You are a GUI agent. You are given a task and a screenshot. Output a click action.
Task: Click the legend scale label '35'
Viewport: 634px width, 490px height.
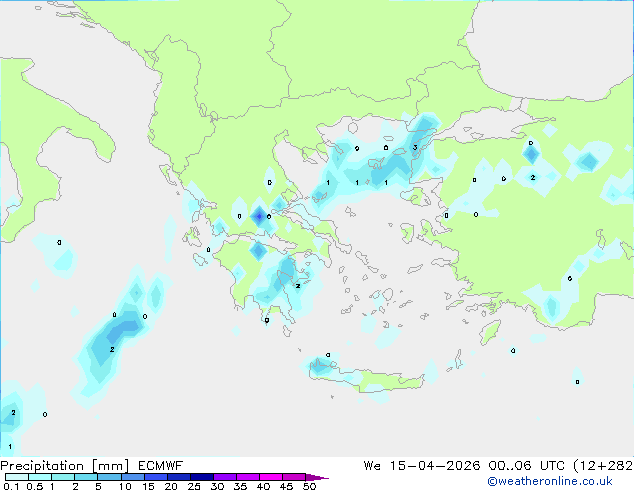(x=240, y=486)
